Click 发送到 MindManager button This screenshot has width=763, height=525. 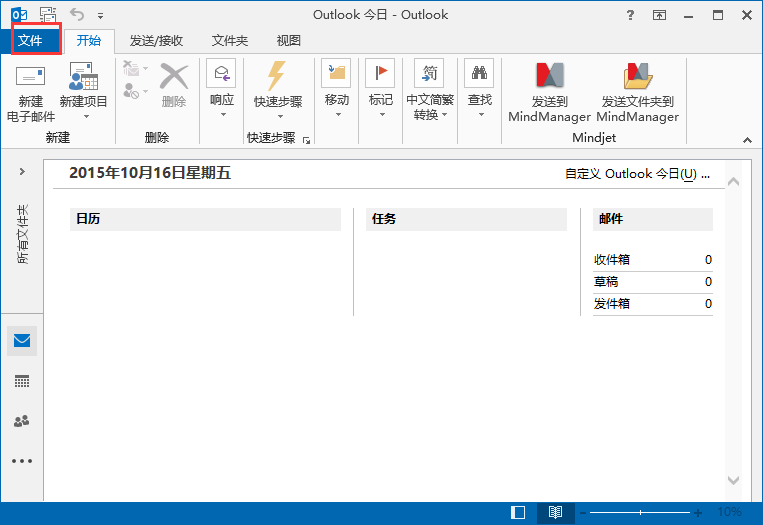pyautogui.click(x=550, y=92)
